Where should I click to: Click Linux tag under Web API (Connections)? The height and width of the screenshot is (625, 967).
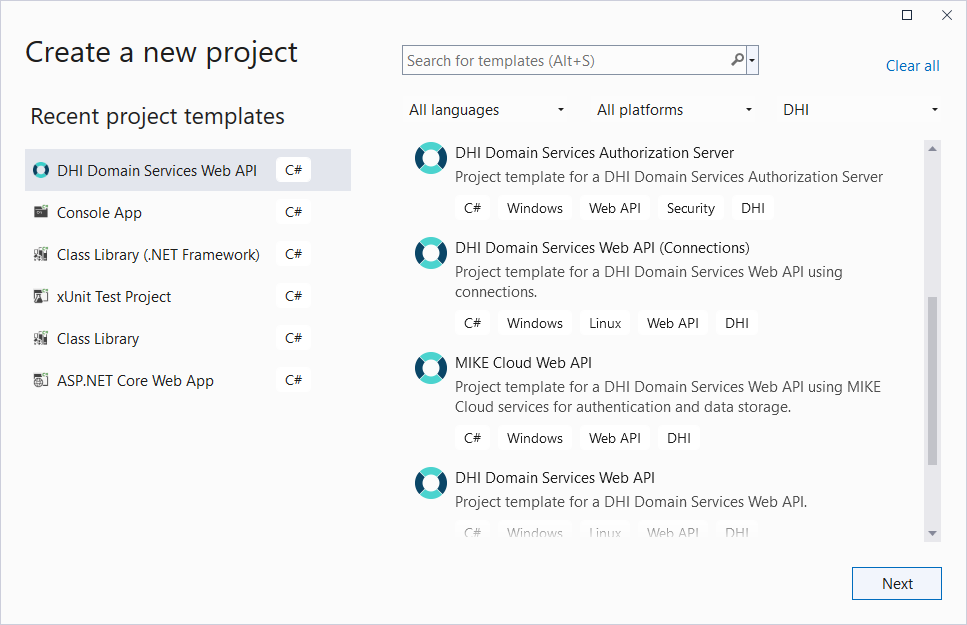pos(604,323)
